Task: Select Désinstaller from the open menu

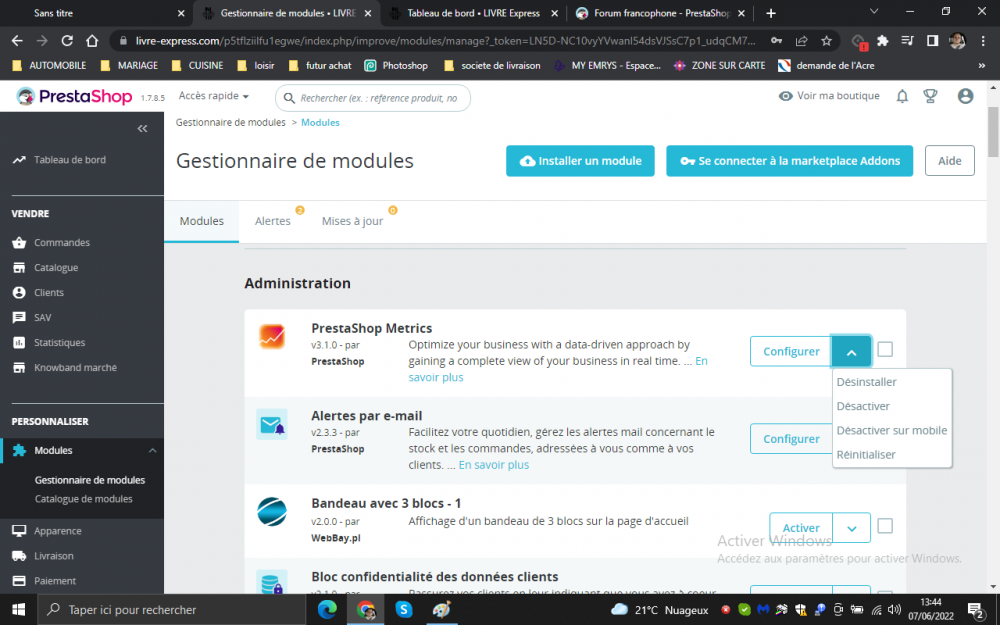Action: (866, 381)
